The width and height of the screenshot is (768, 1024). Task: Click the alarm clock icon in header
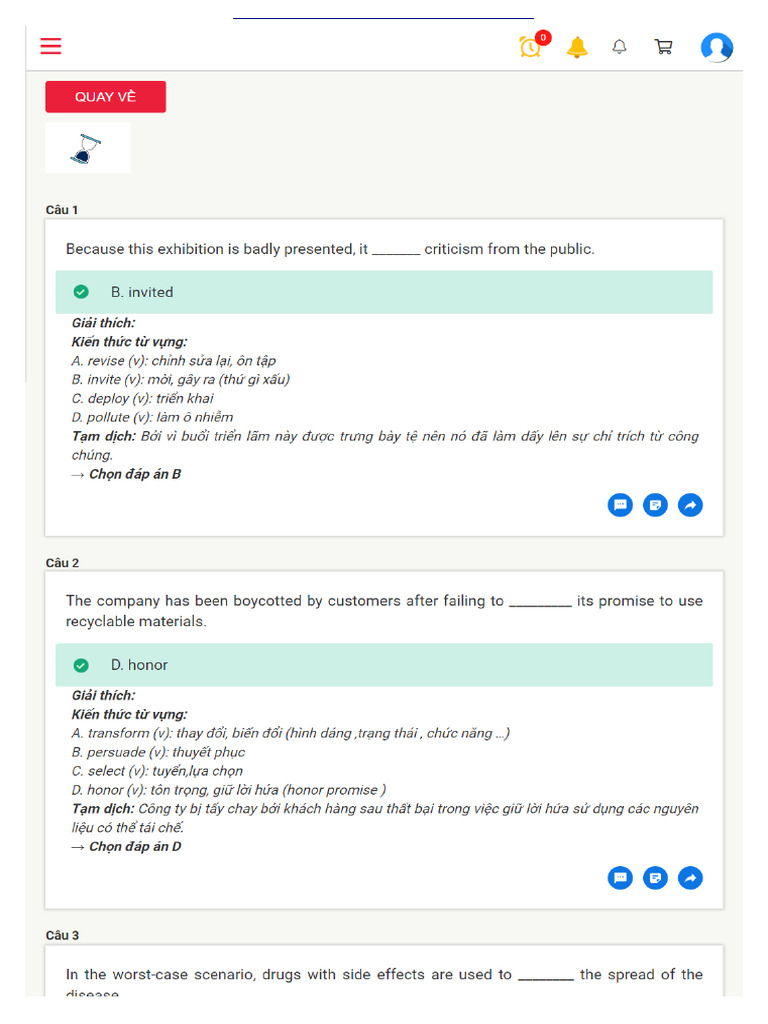pos(530,47)
